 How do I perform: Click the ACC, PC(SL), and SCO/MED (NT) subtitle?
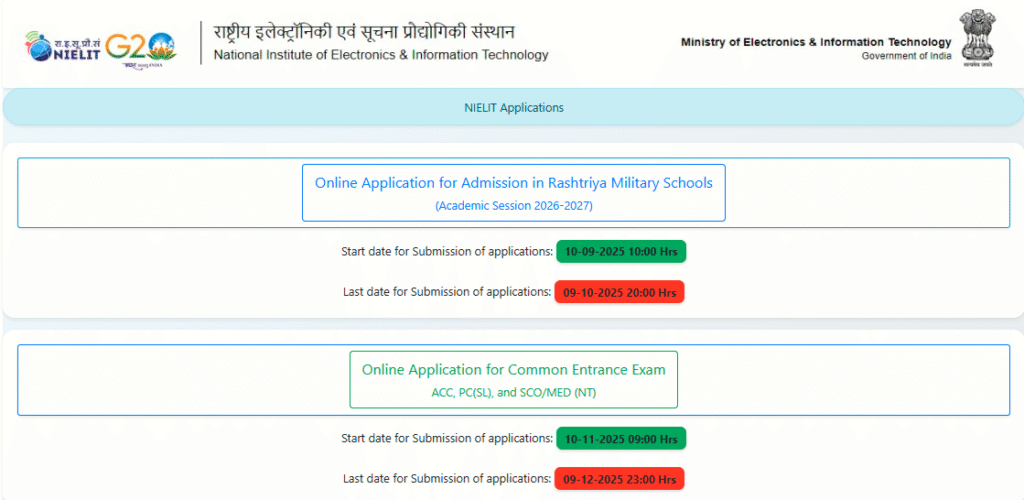(513, 393)
